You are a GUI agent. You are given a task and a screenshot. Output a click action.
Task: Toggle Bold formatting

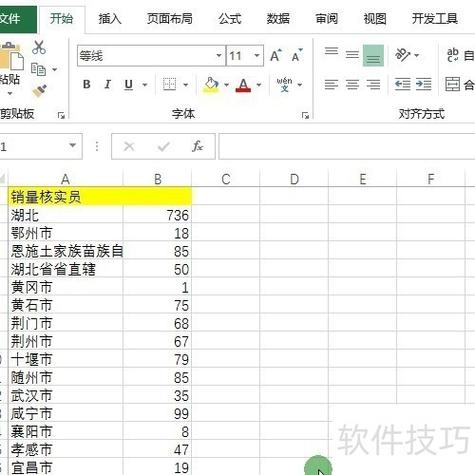[87, 84]
